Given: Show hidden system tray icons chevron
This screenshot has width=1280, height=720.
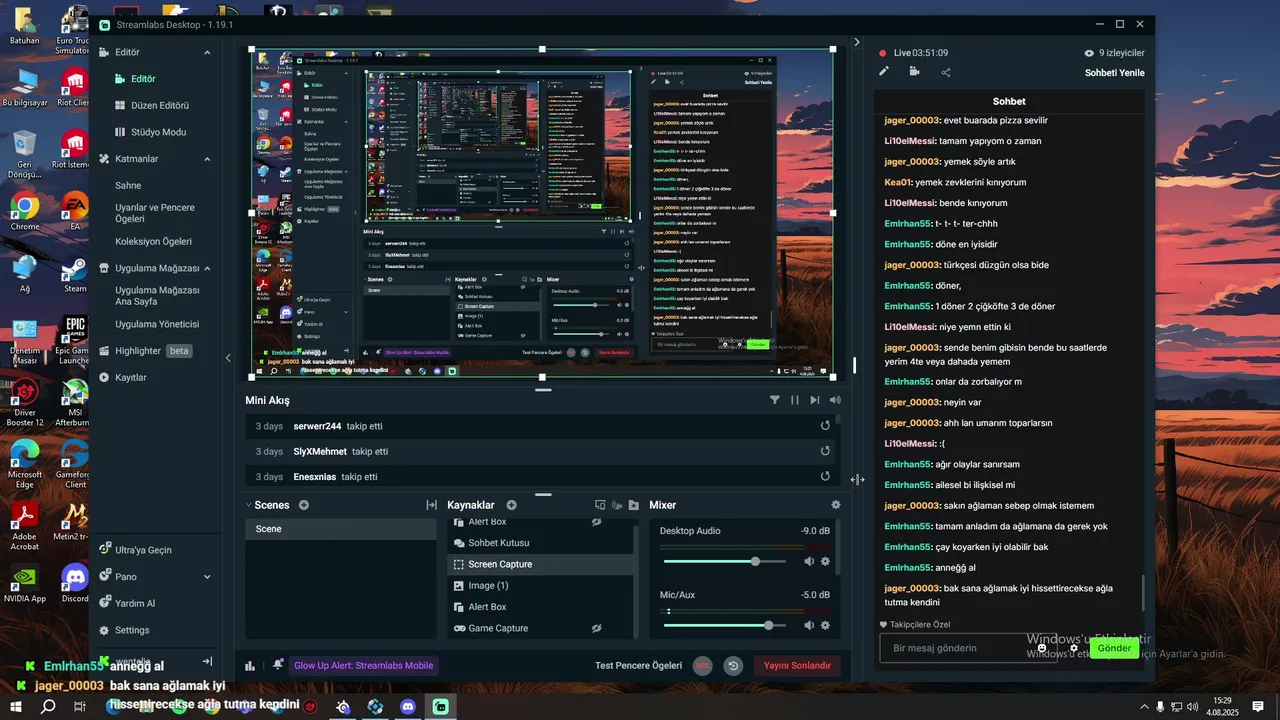Looking at the screenshot, I should (x=1144, y=706).
